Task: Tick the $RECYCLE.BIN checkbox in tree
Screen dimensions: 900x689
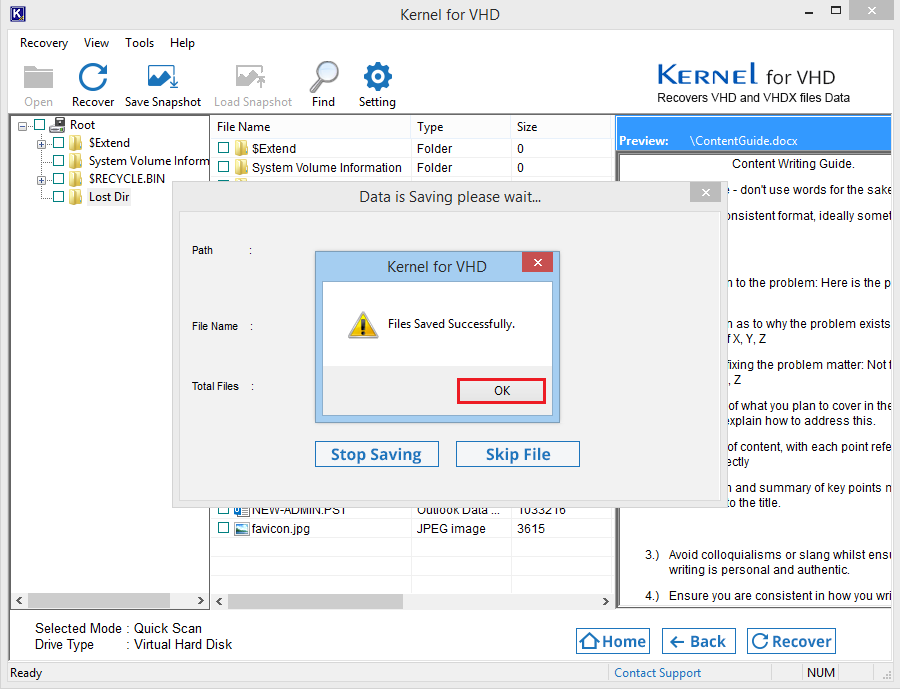Action: click(x=59, y=179)
